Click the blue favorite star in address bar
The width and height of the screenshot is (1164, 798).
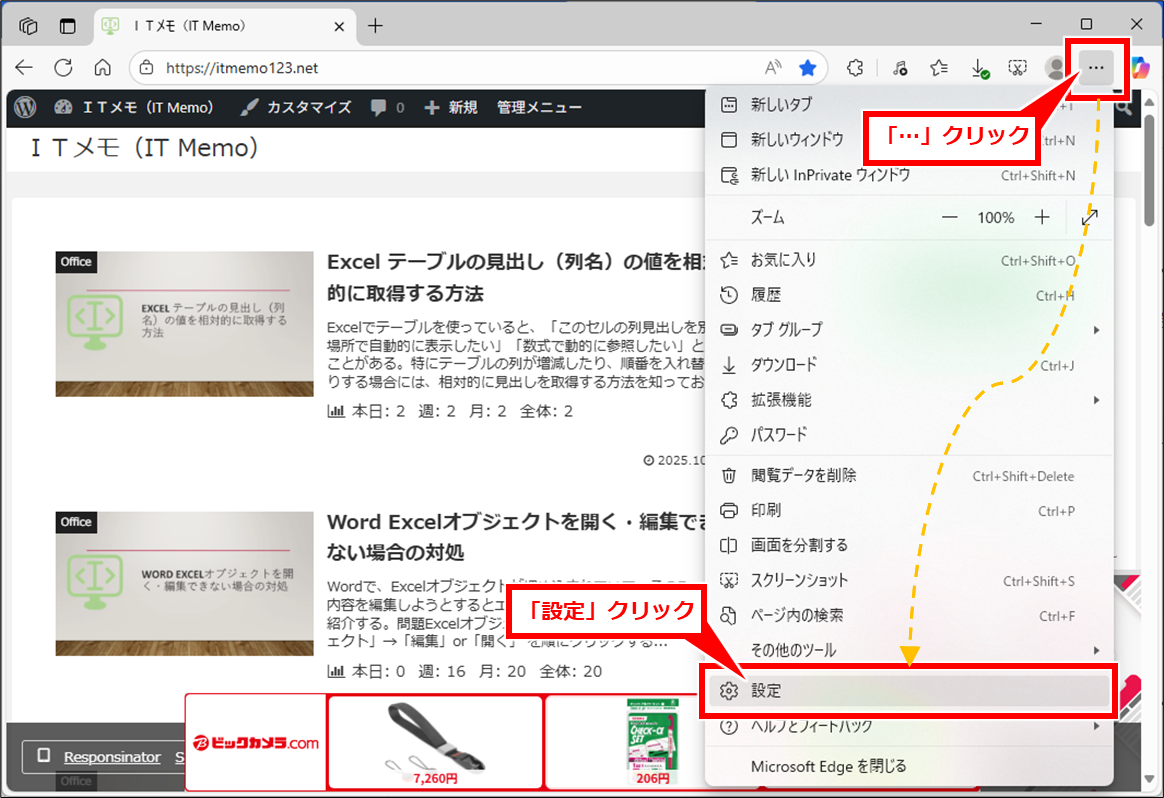pyautogui.click(x=807, y=68)
